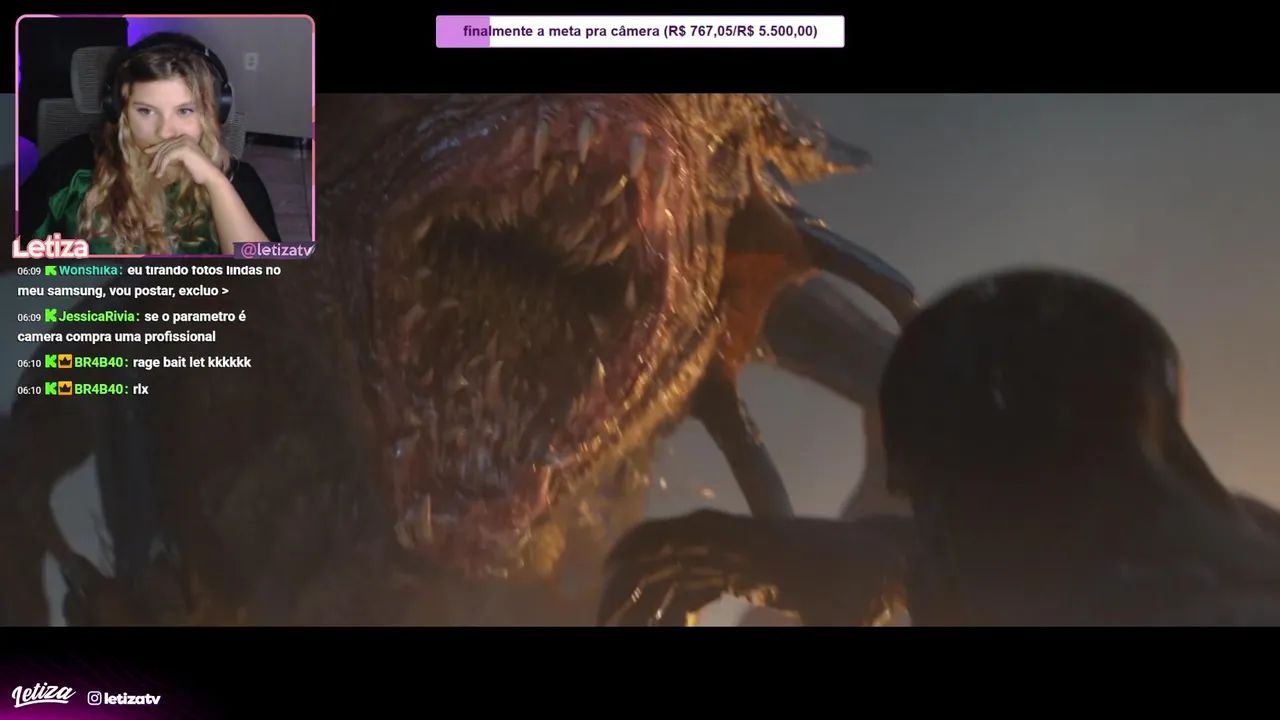
Task: Click the letizatv handle beside Instagram icon
Action: (x=132, y=699)
